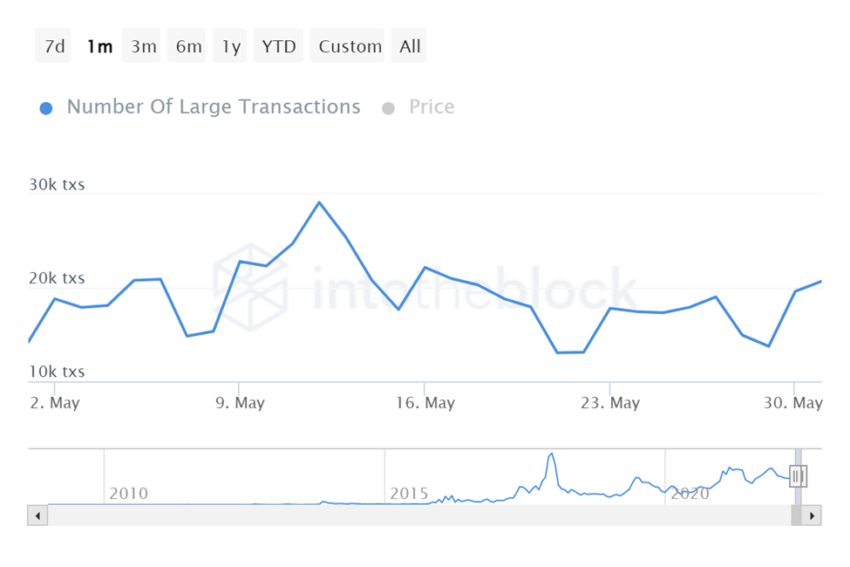Show All historical data
The height and width of the screenshot is (567, 850).
pos(409,46)
